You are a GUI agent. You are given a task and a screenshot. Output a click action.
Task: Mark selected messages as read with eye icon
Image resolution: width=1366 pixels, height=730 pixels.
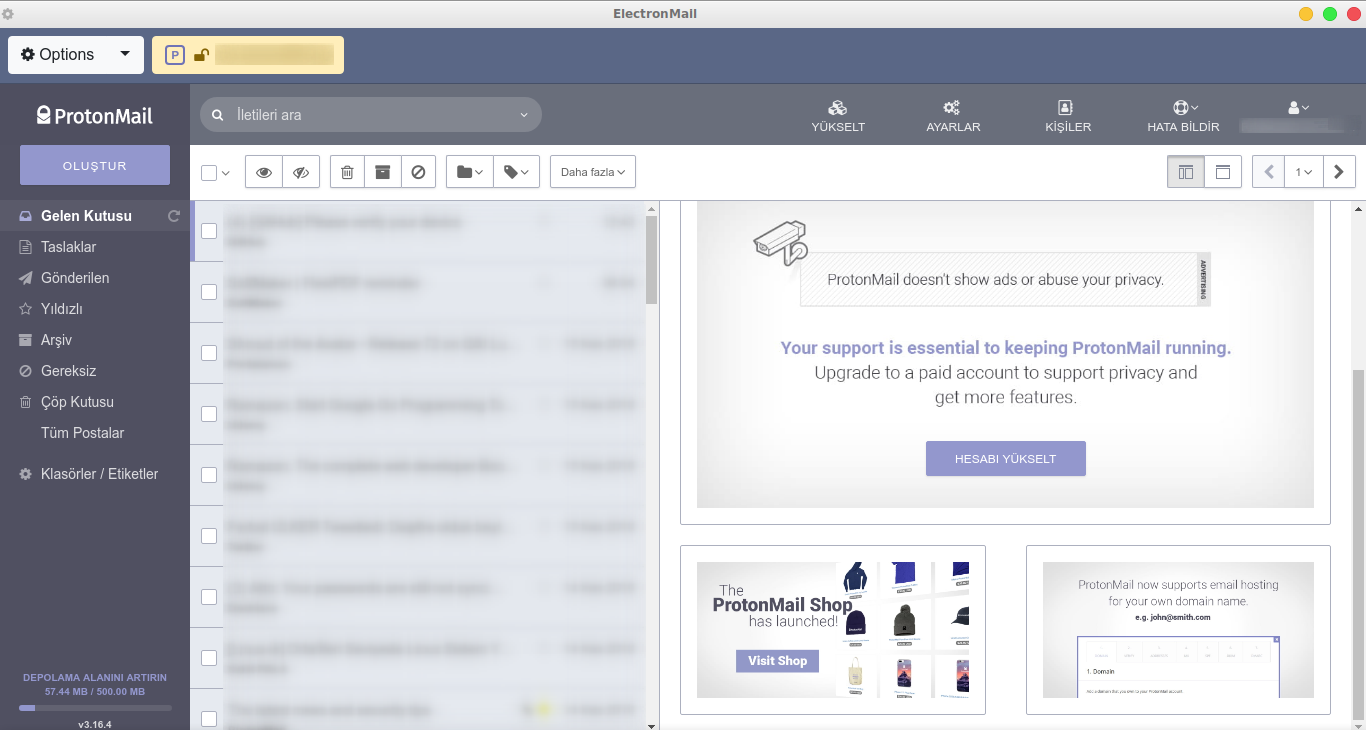click(264, 172)
